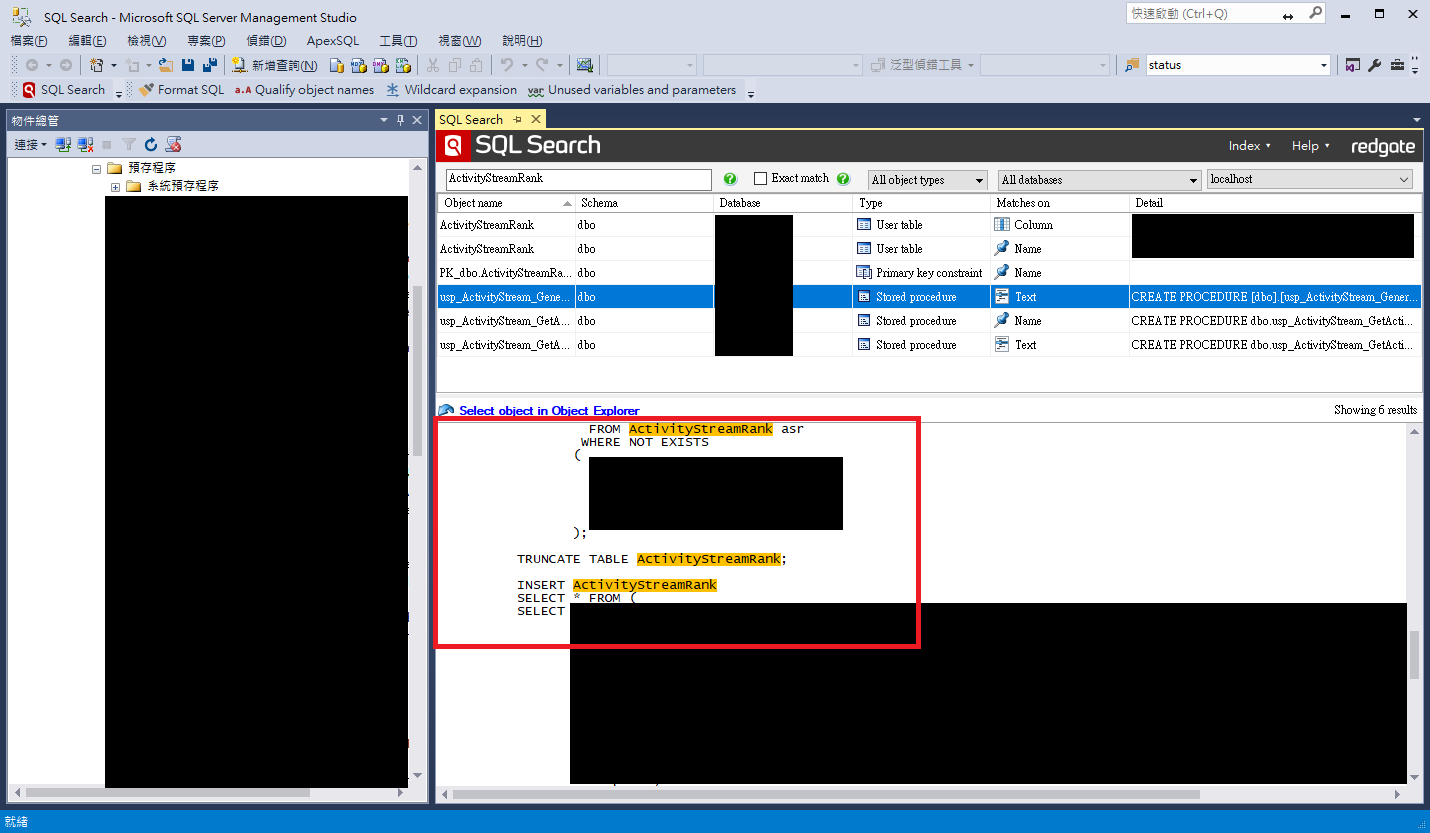
Task: Select the Format SQL tool
Action: [x=182, y=89]
